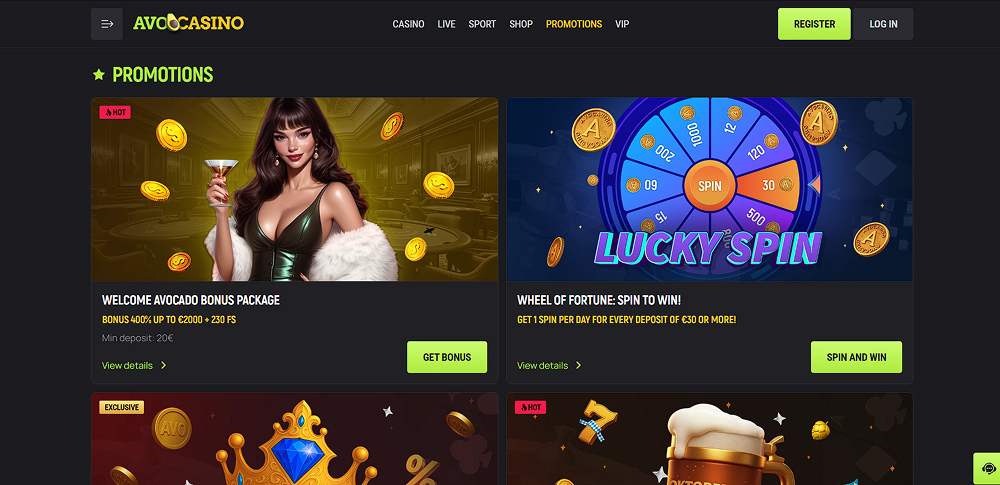1000x485 pixels.
Task: Click the HOT badge on beer promo
Action: click(530, 407)
